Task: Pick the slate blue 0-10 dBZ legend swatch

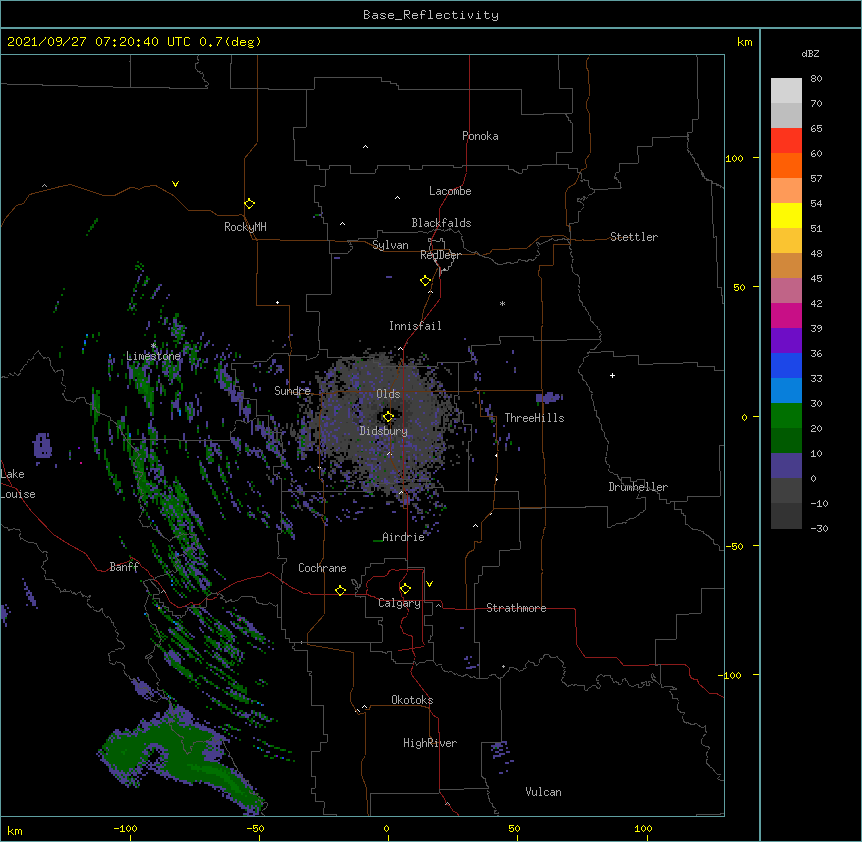Action: (x=786, y=466)
